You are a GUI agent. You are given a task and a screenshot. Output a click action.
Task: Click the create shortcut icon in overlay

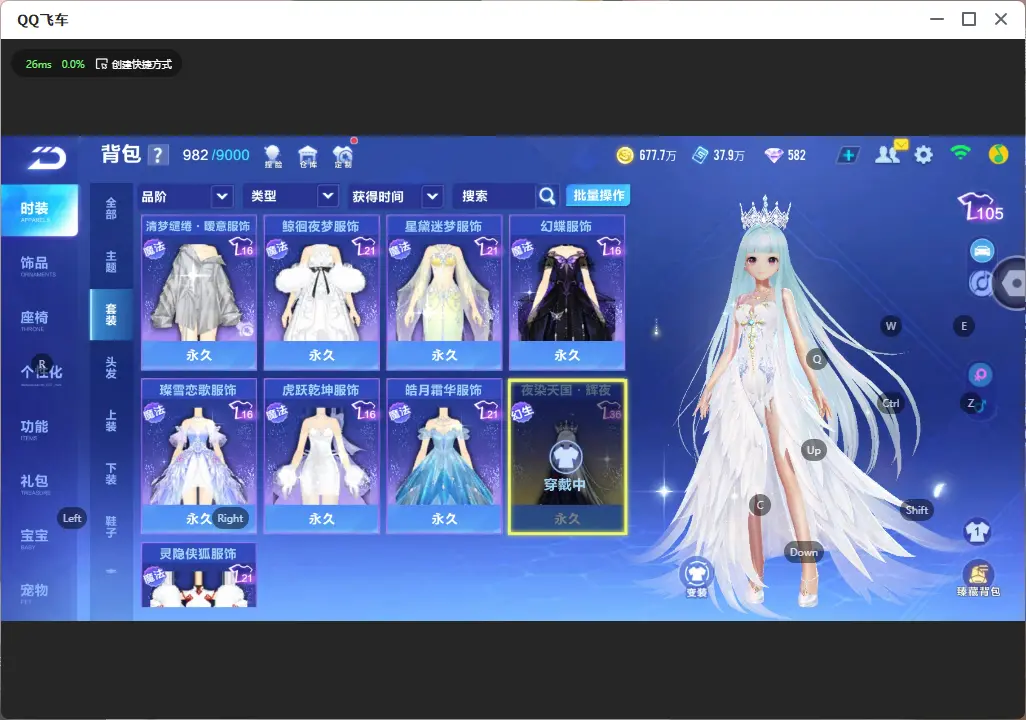tap(101, 64)
